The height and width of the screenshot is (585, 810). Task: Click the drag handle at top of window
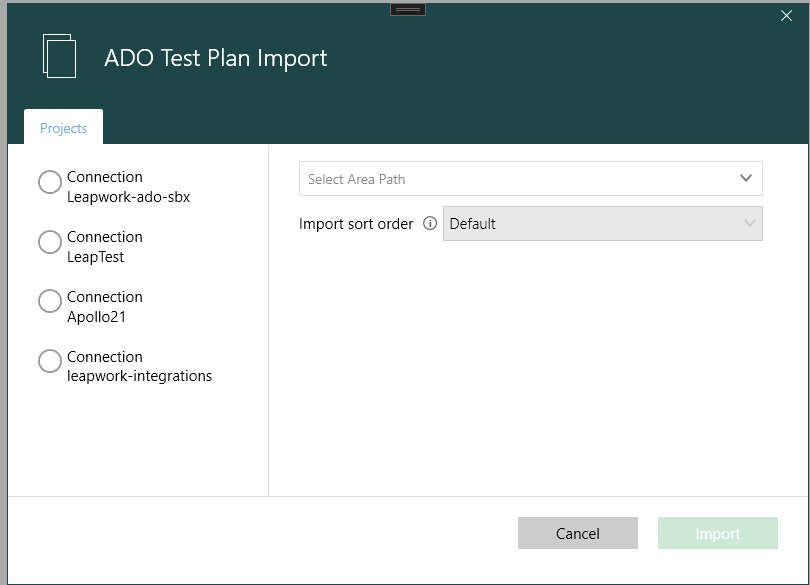(408, 8)
